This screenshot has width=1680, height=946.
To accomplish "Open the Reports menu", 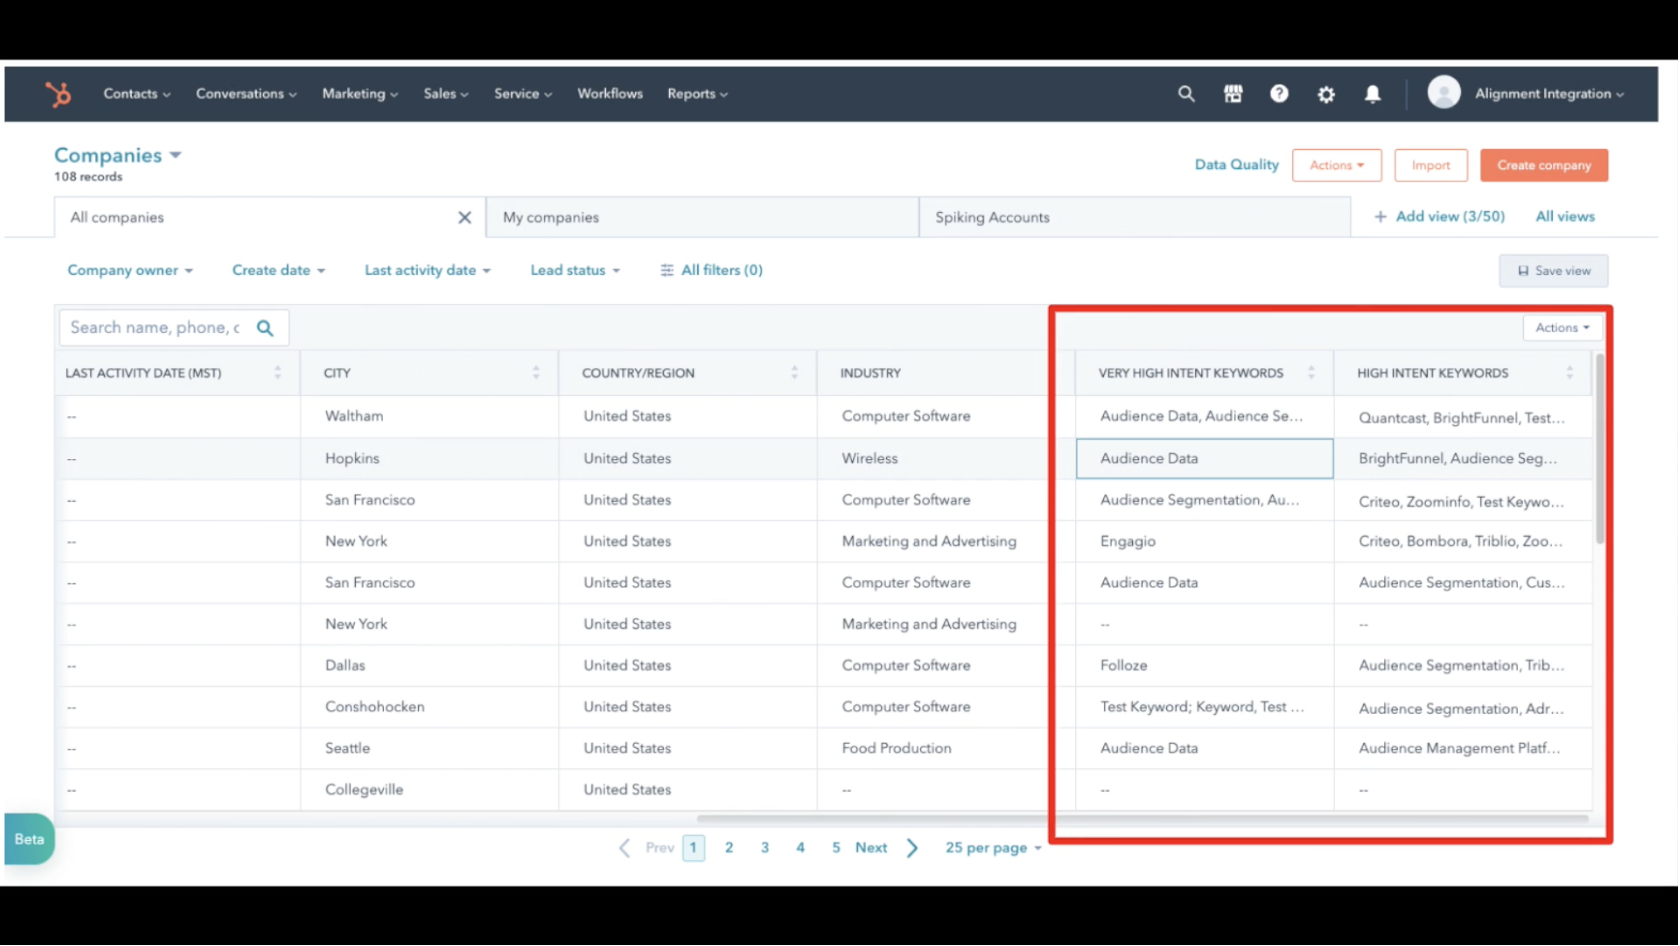I will 698,94.
